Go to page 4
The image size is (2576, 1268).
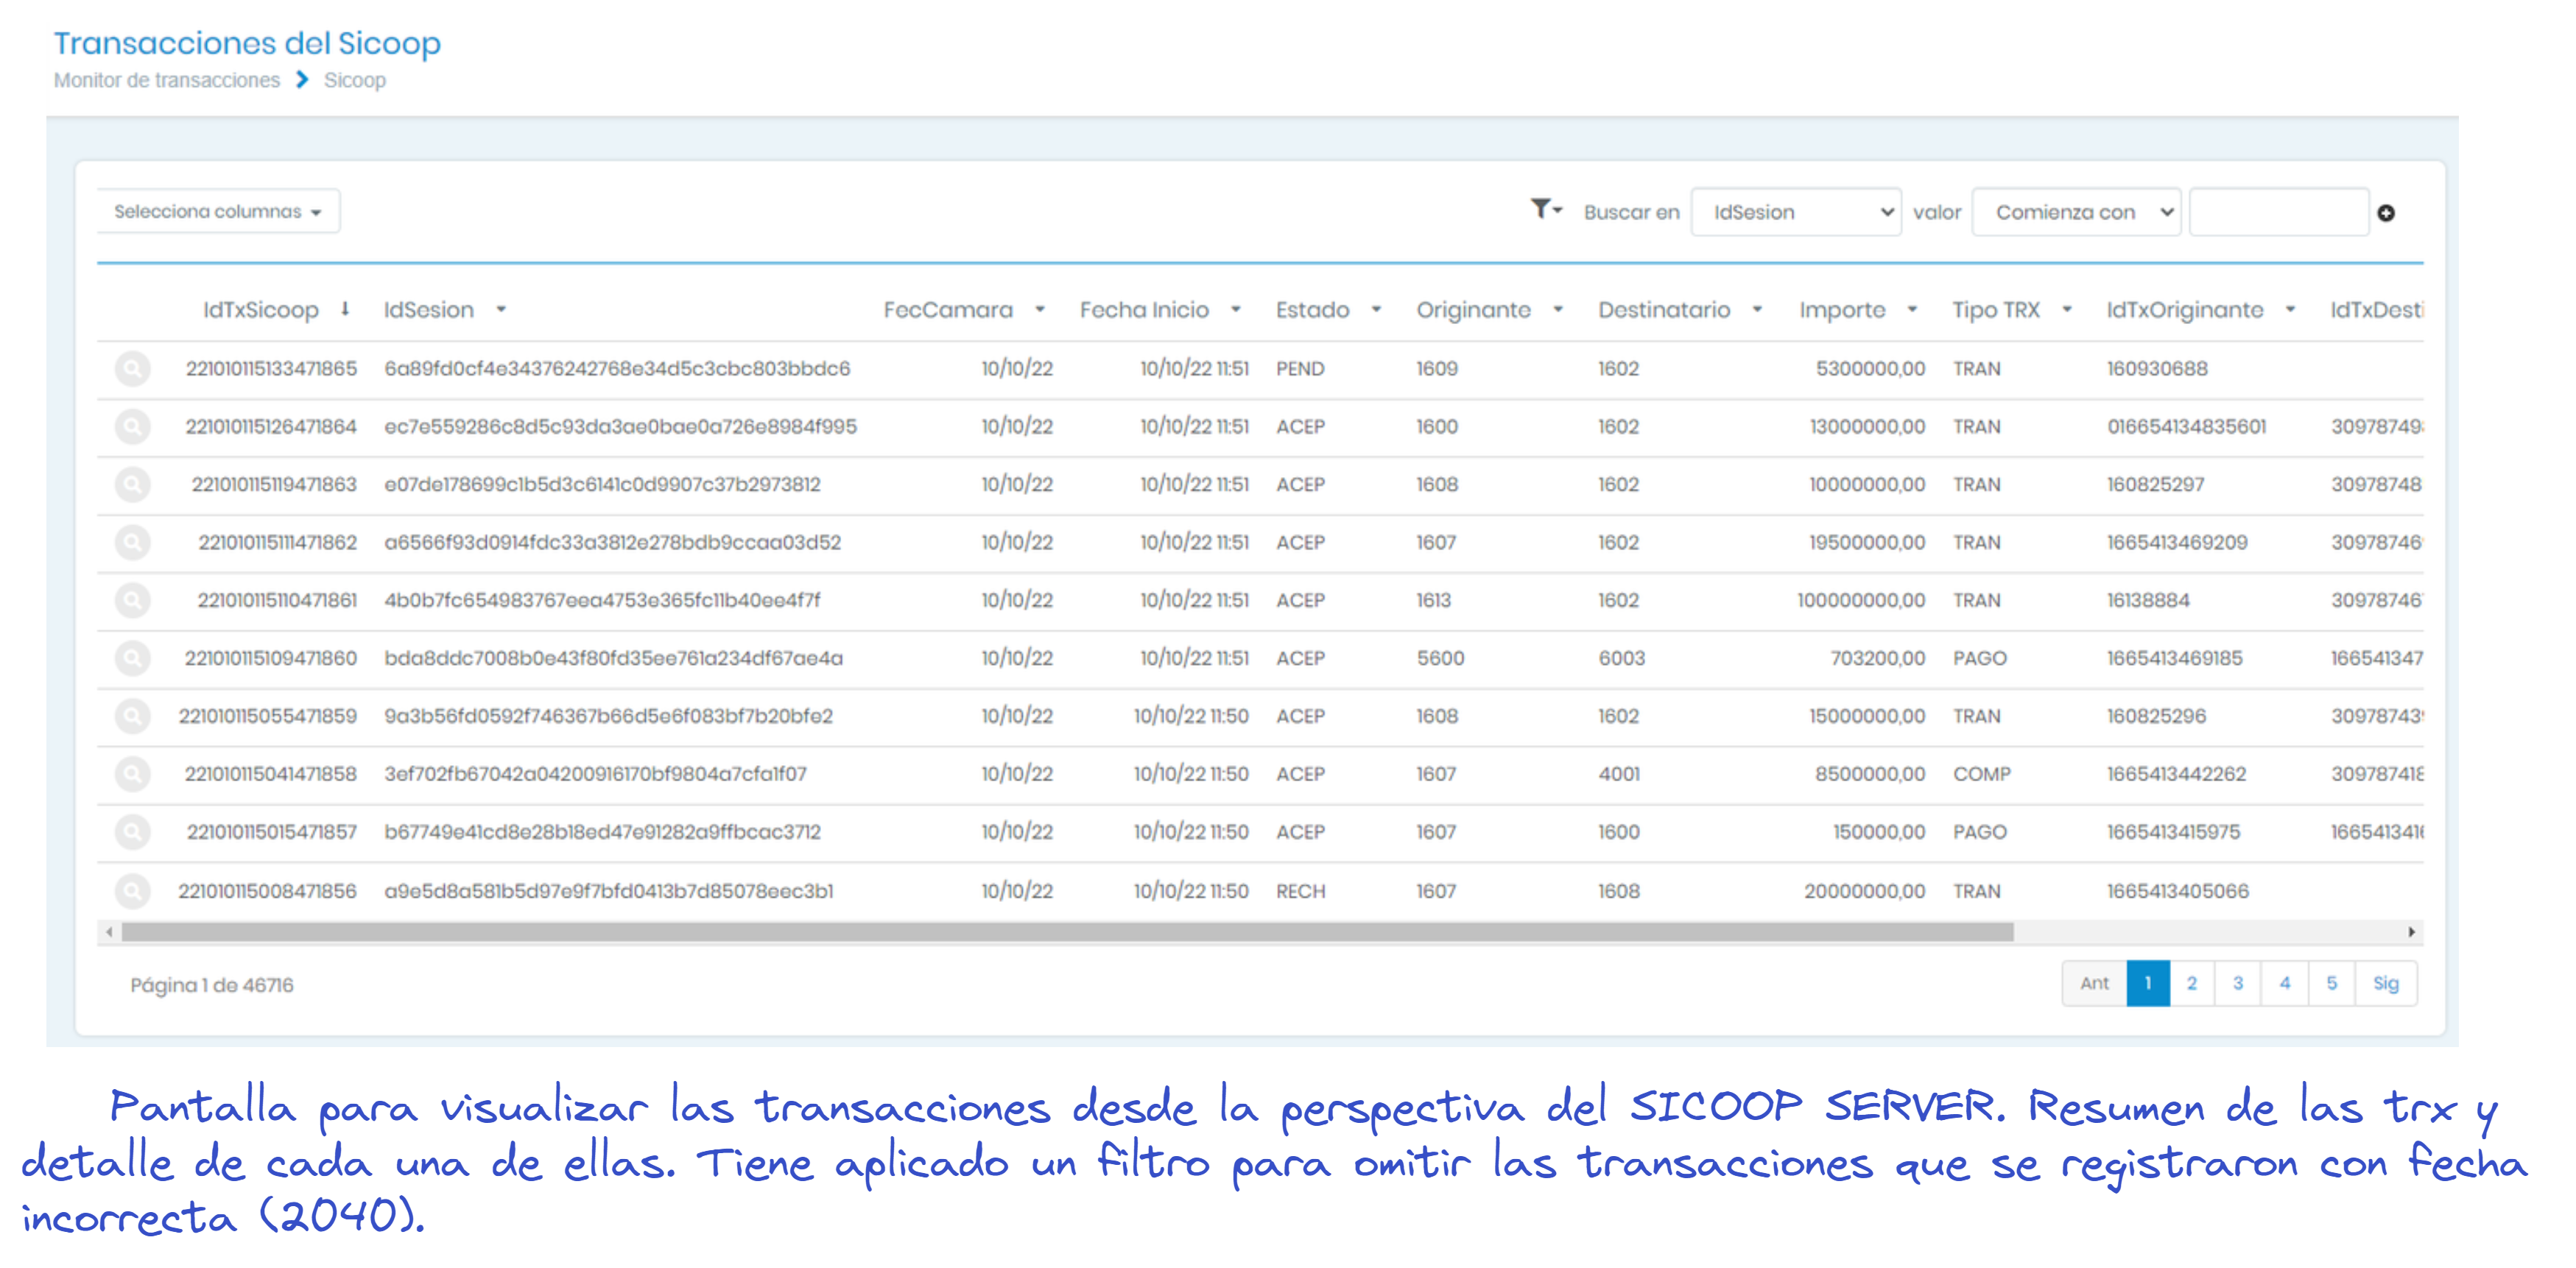pyautogui.click(x=2285, y=983)
